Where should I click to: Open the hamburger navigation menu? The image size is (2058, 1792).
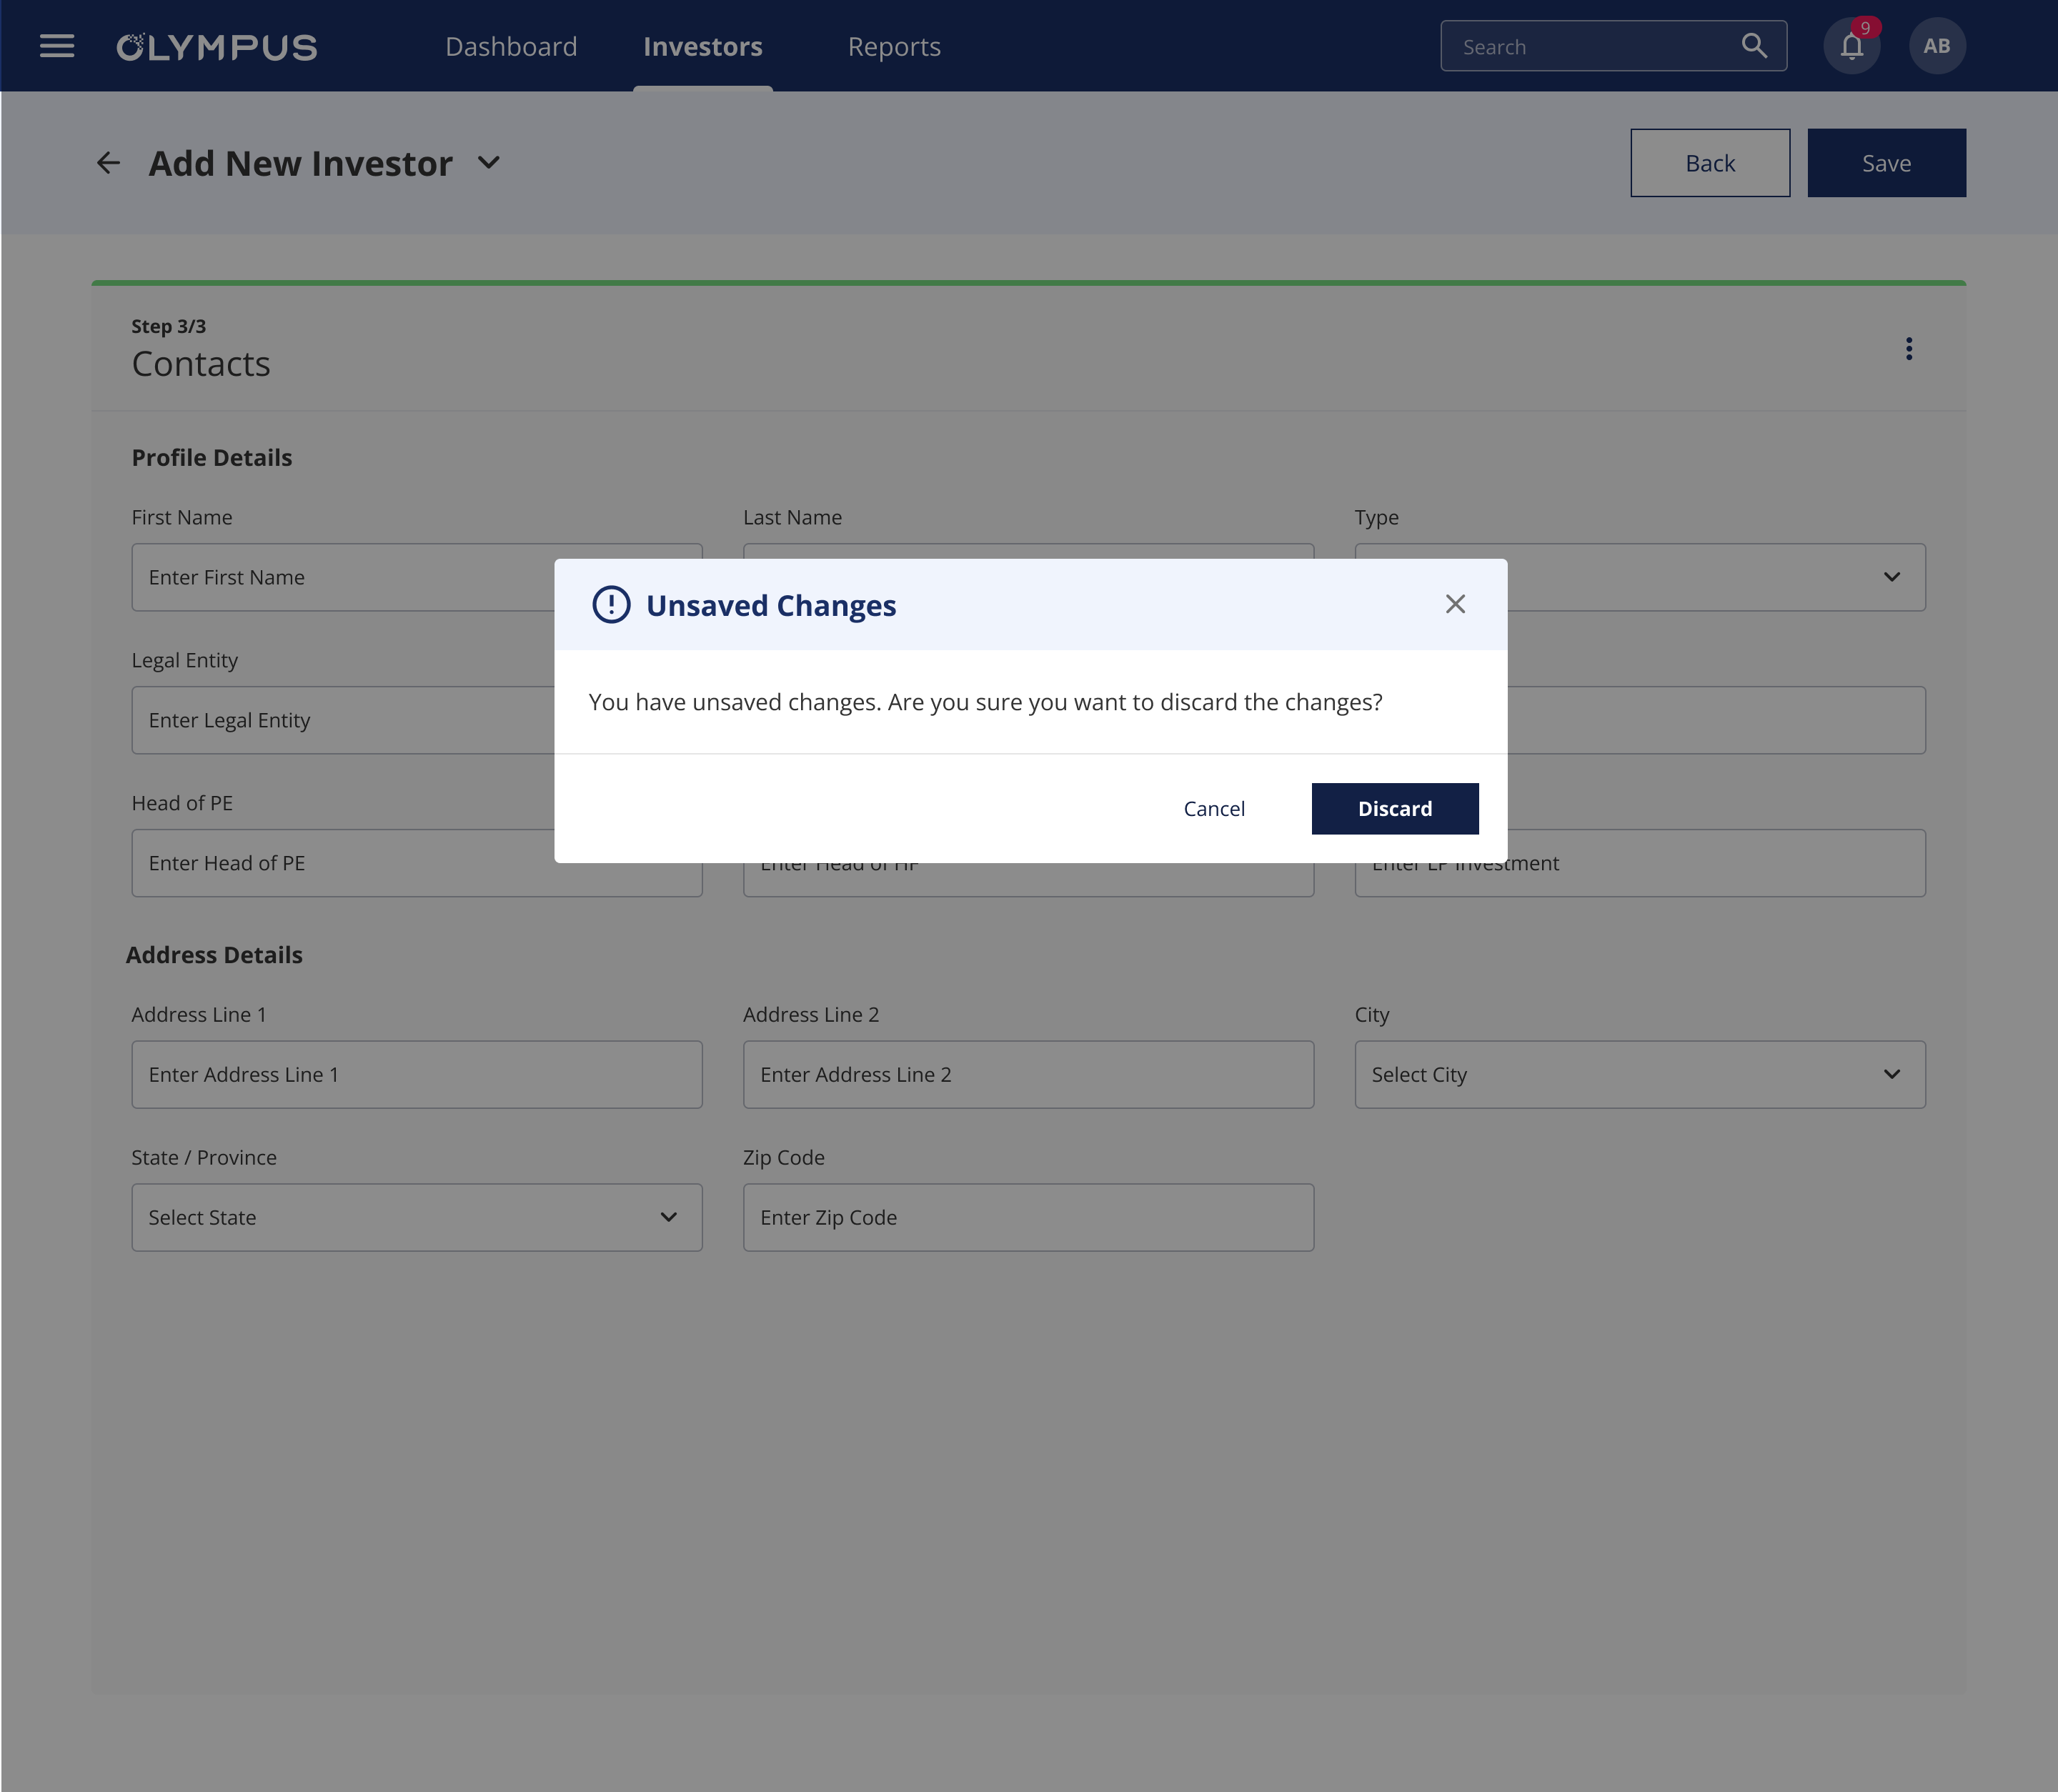coord(57,46)
